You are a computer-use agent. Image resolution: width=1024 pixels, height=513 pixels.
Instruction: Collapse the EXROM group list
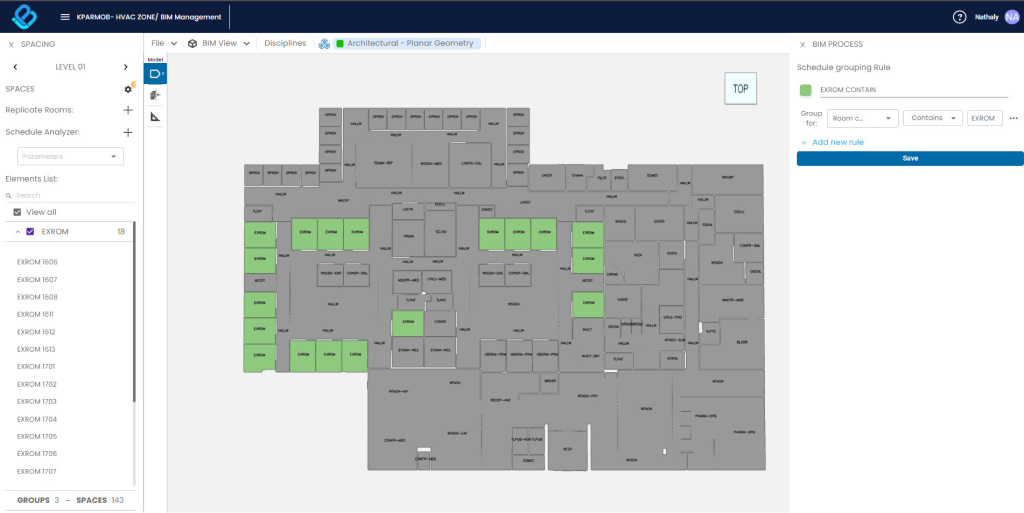(x=16, y=232)
